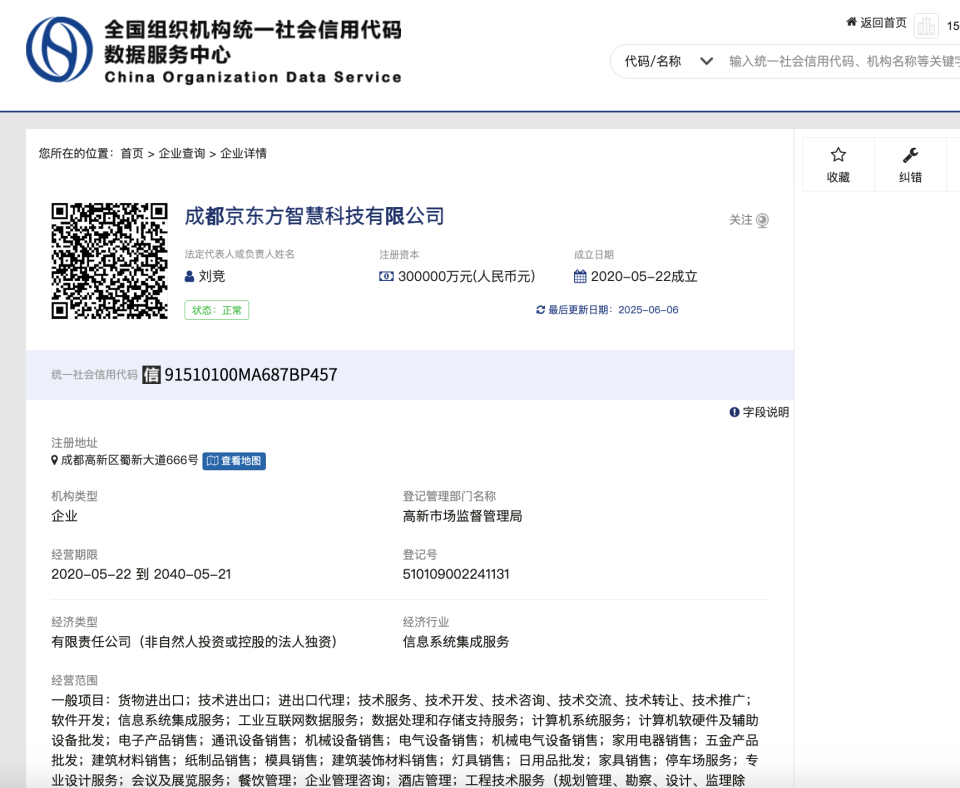Click the dropdown chevron next to 代码/名称
The width and height of the screenshot is (960, 788).
(706, 61)
